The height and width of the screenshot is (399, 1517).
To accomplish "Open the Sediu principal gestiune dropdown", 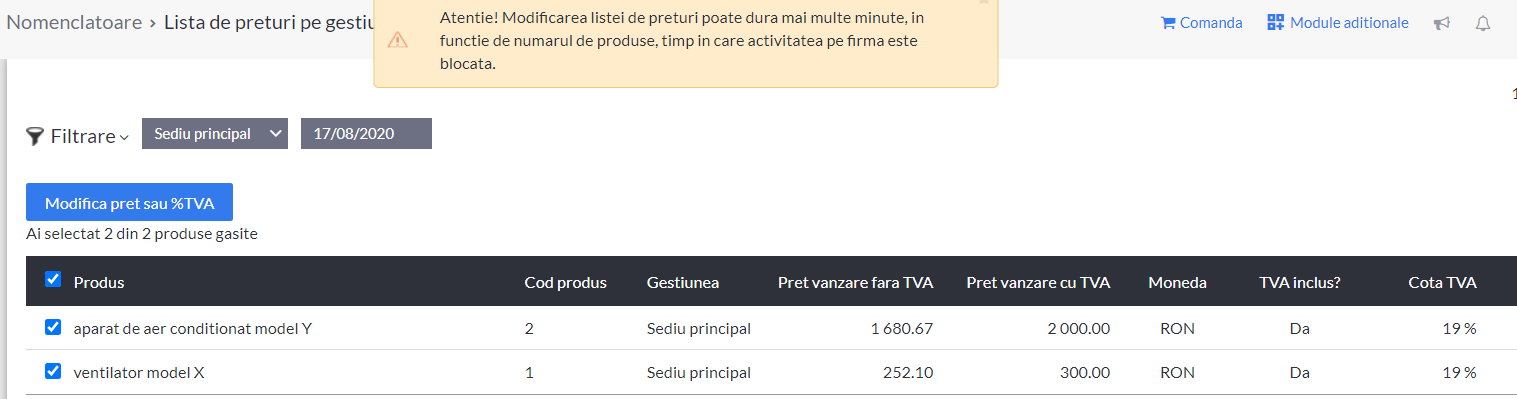I will click(215, 134).
